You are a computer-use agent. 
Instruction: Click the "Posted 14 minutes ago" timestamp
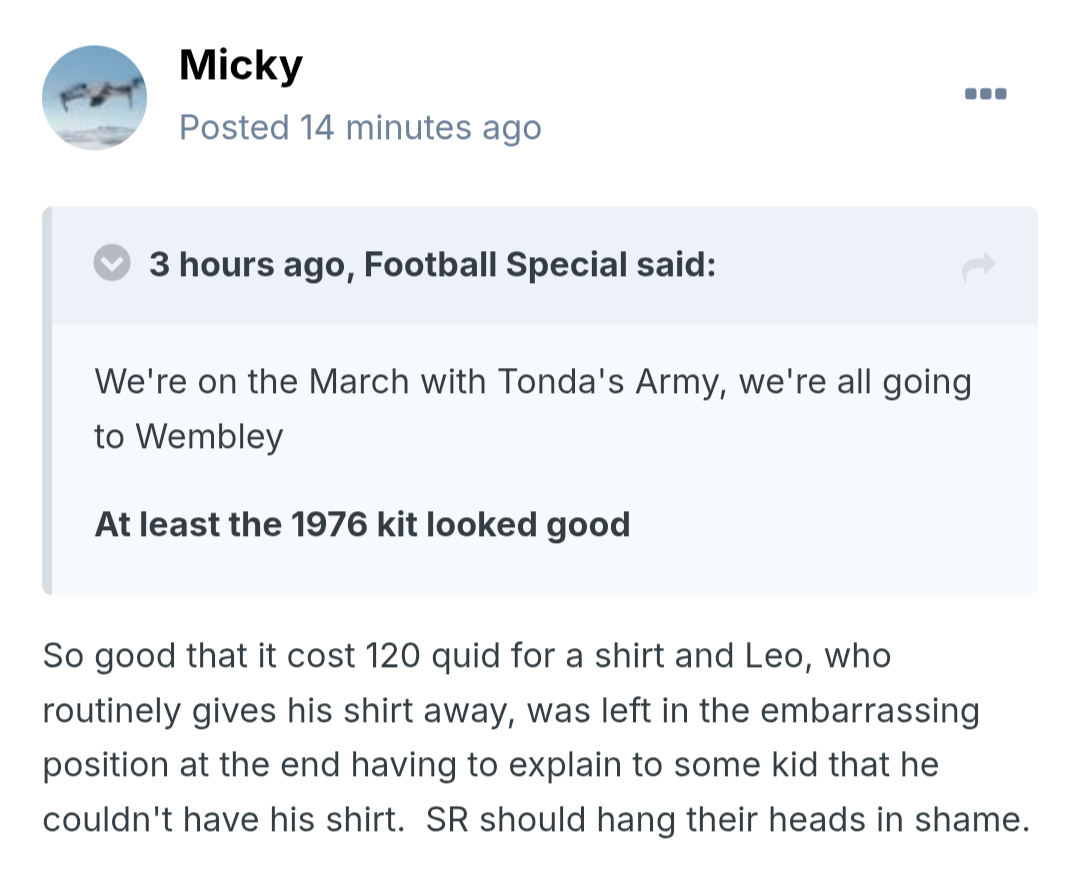360,128
